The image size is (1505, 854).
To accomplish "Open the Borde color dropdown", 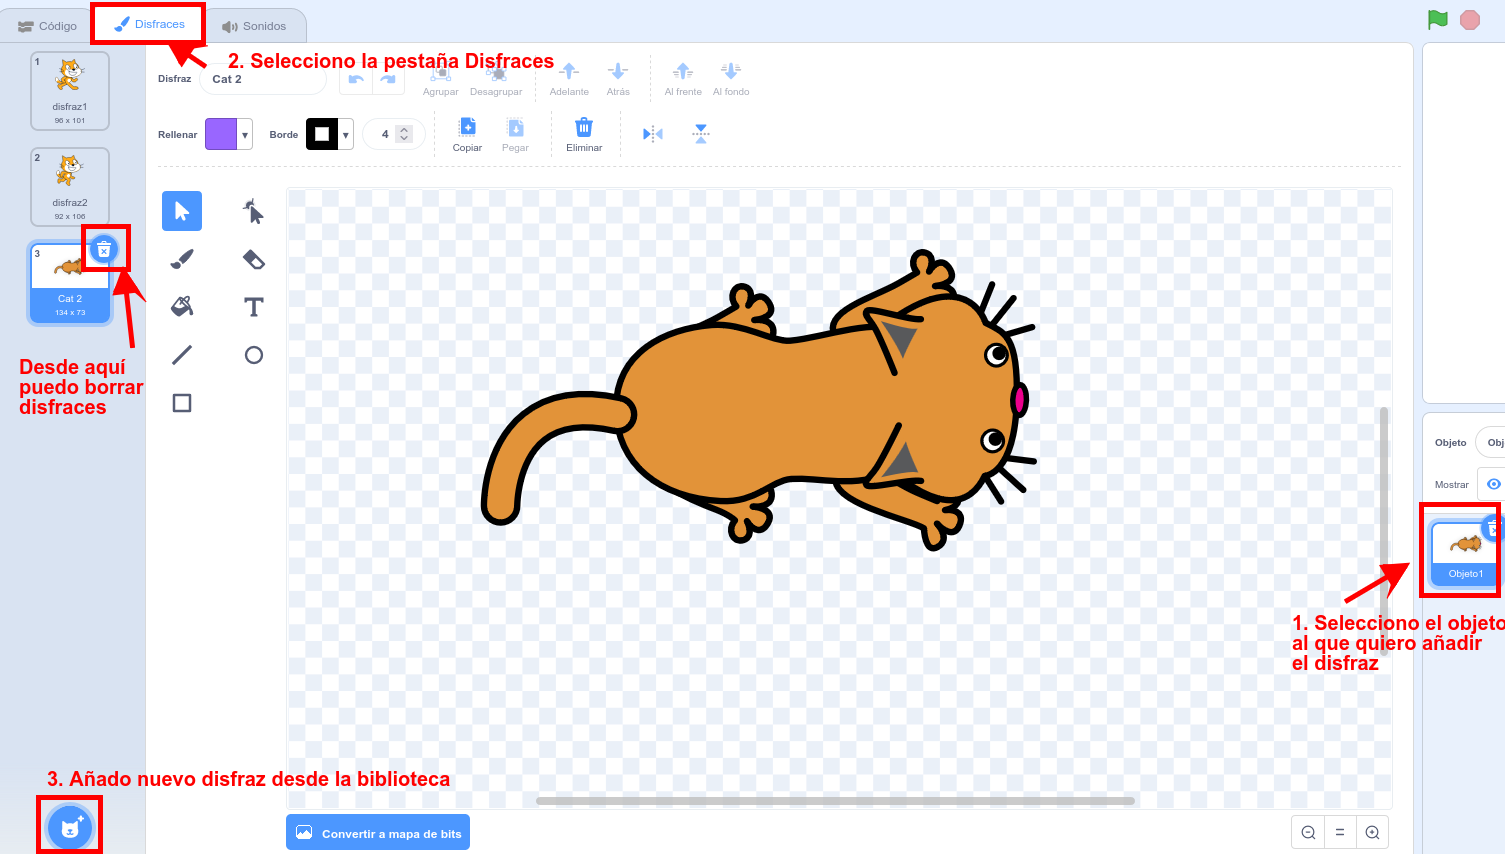I will point(346,134).
